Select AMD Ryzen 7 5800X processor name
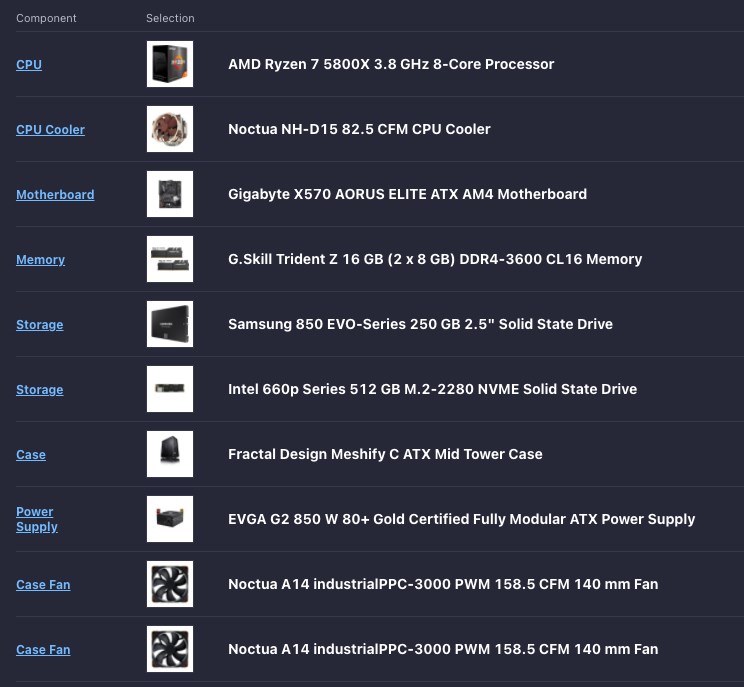The image size is (744, 687). 391,64
